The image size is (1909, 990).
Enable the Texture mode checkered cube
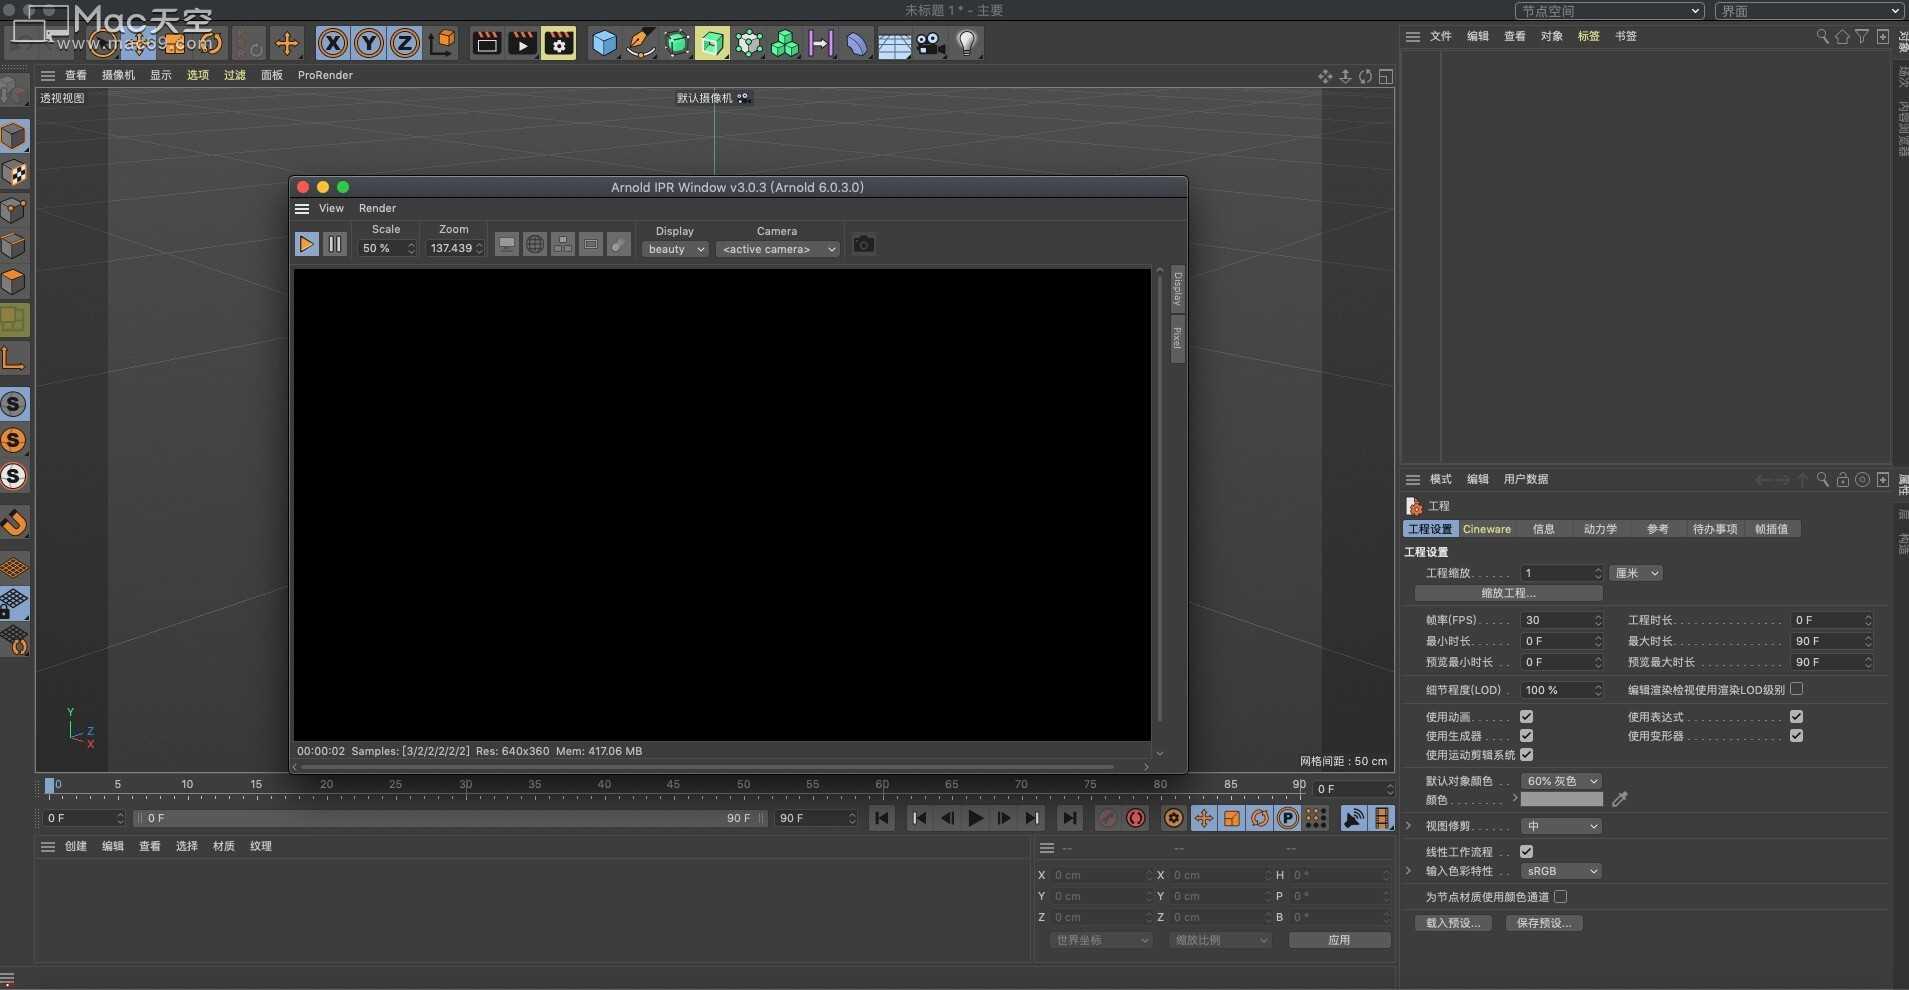click(x=14, y=173)
